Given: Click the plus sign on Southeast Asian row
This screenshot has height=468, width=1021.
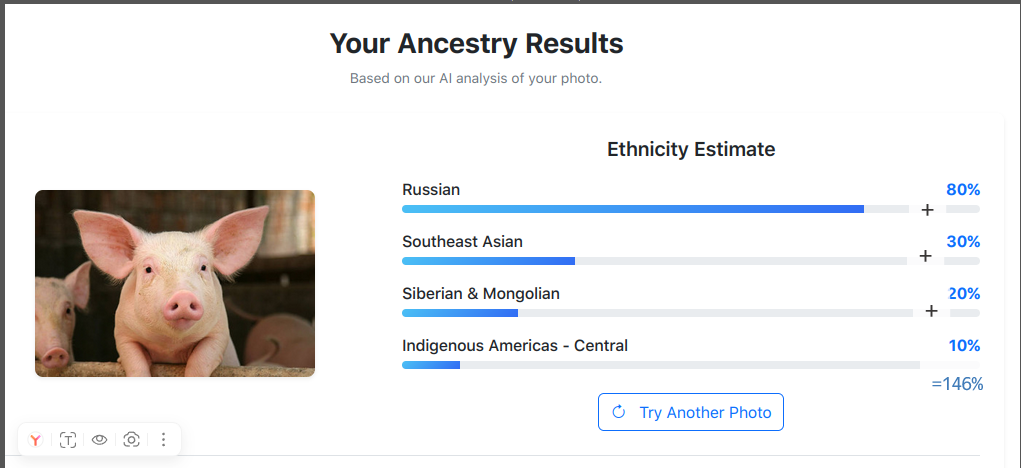Looking at the screenshot, I should pyautogui.click(x=925, y=256).
